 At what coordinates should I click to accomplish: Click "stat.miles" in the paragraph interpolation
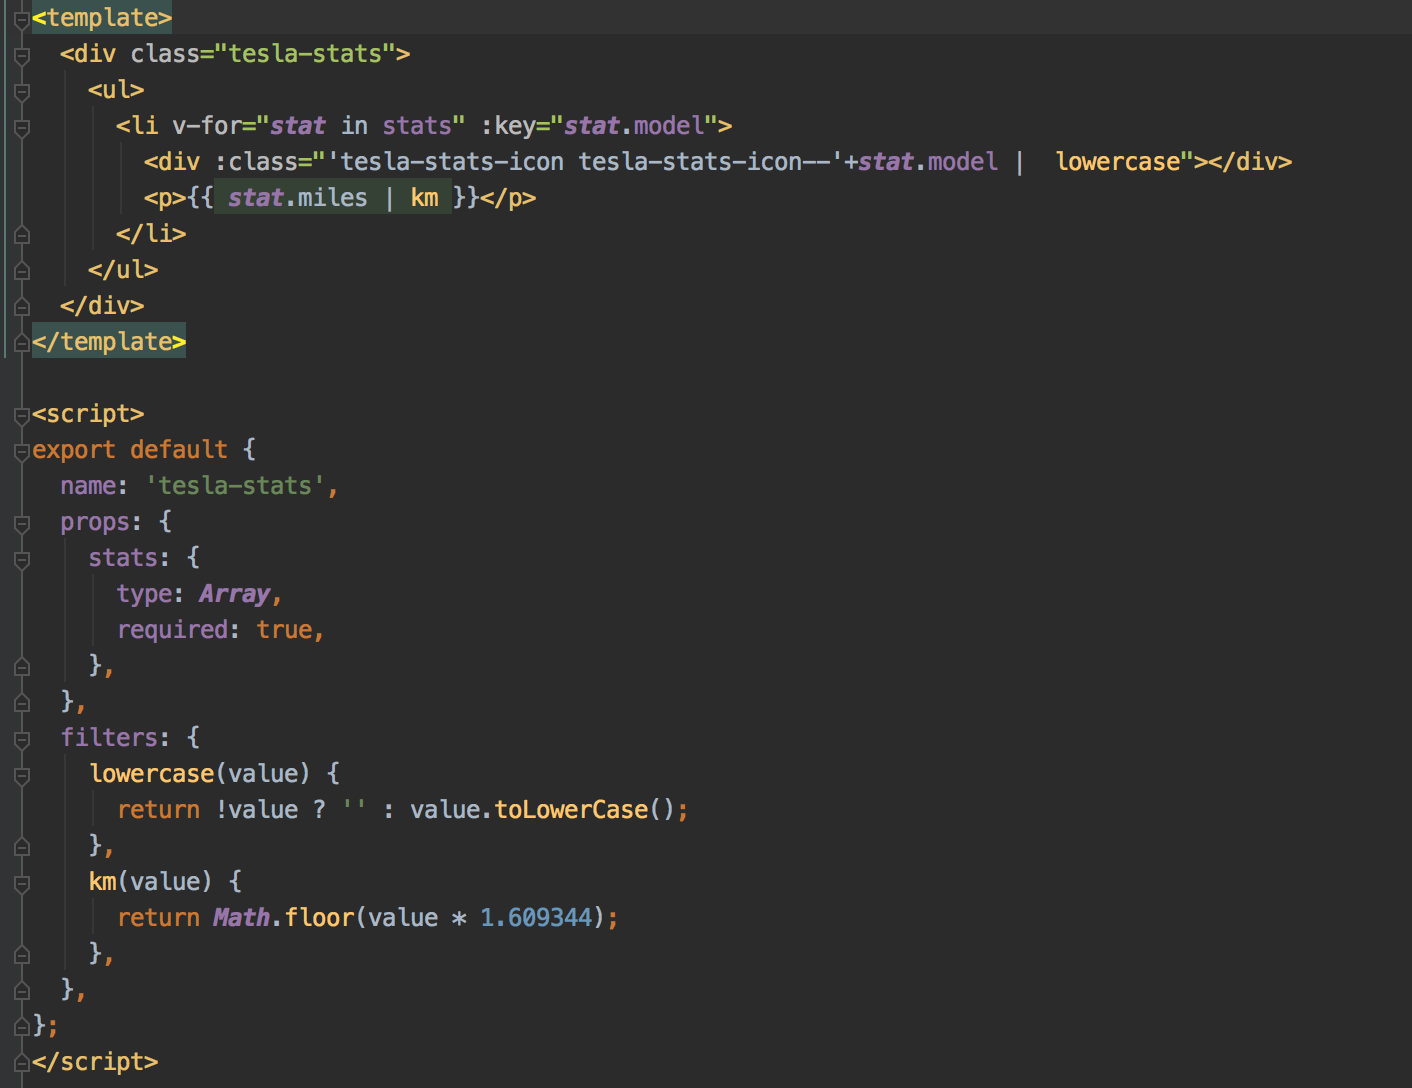point(298,198)
